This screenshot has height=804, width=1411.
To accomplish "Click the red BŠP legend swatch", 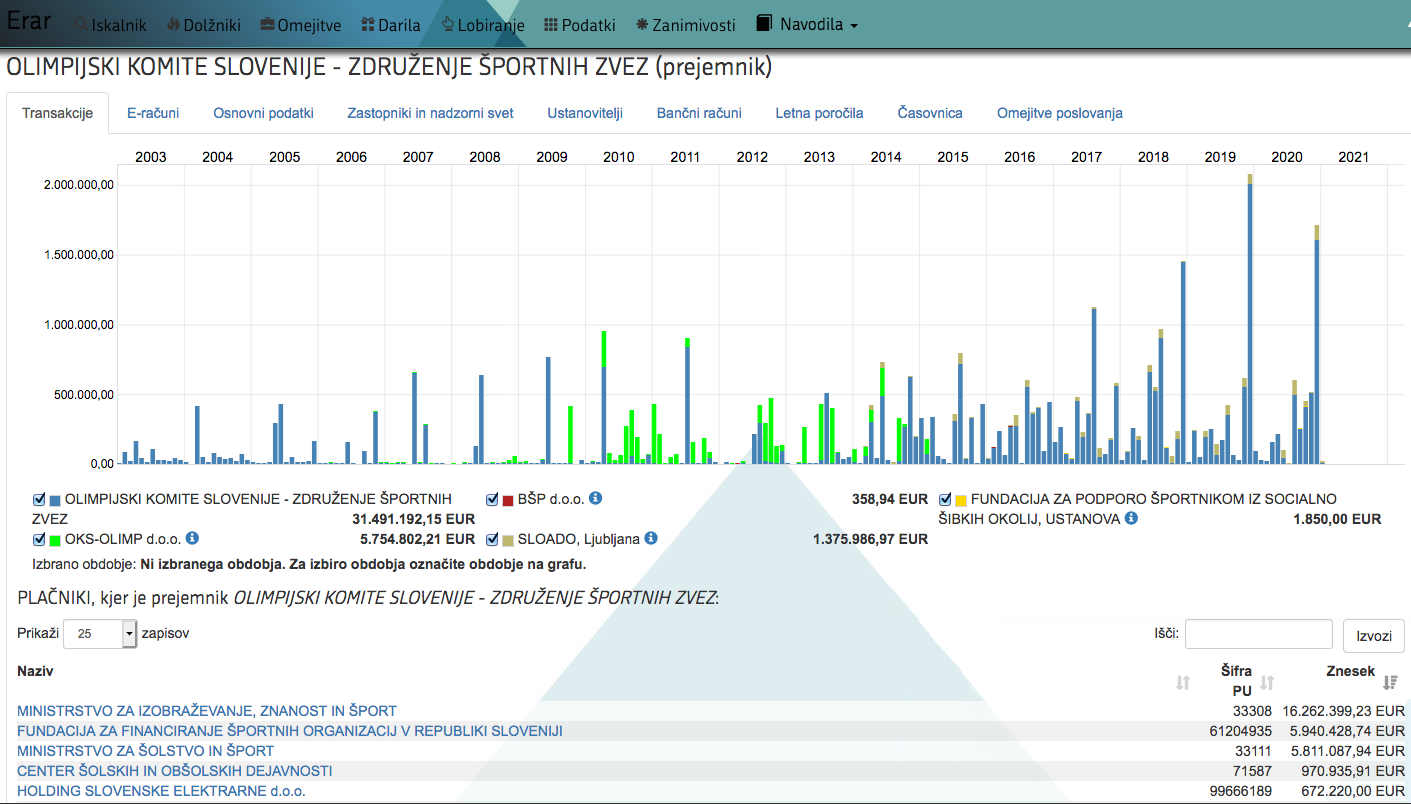I will [x=508, y=500].
